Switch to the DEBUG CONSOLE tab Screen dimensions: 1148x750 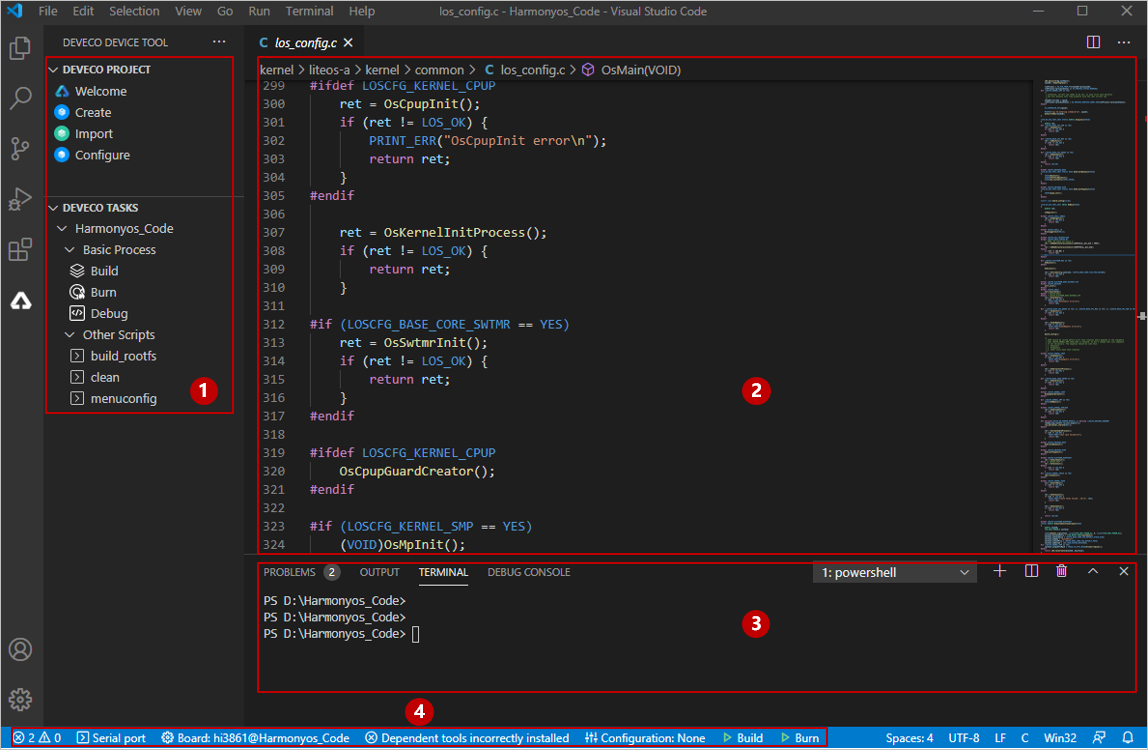(528, 572)
